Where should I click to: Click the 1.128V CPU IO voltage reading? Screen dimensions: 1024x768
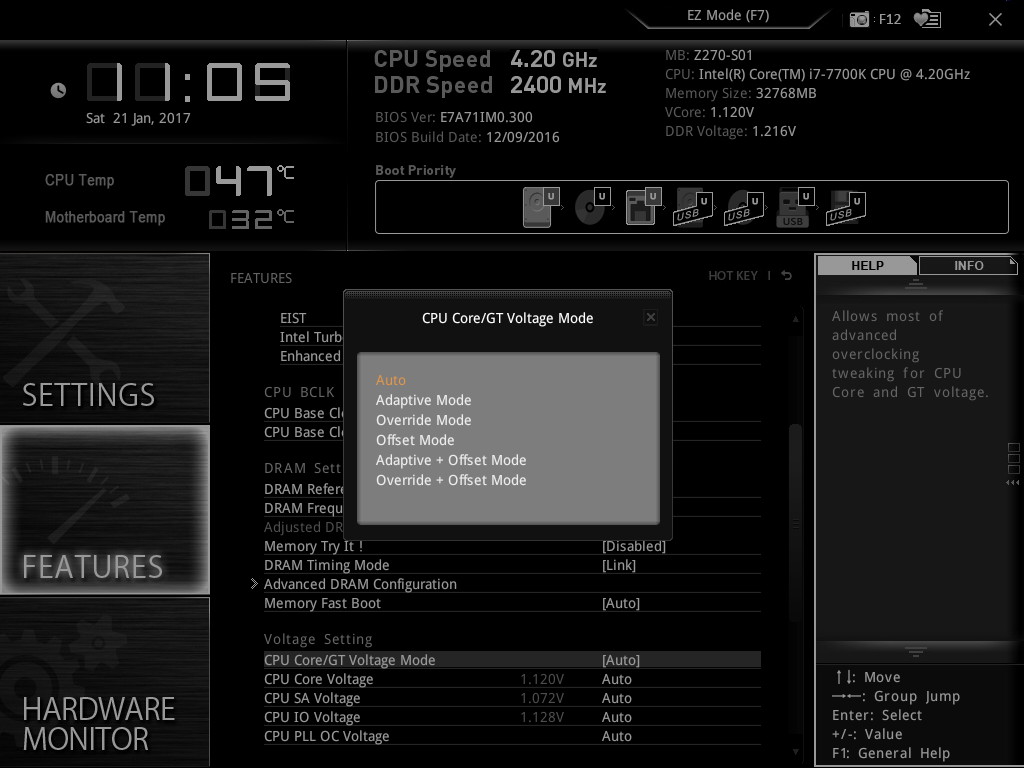pos(541,717)
